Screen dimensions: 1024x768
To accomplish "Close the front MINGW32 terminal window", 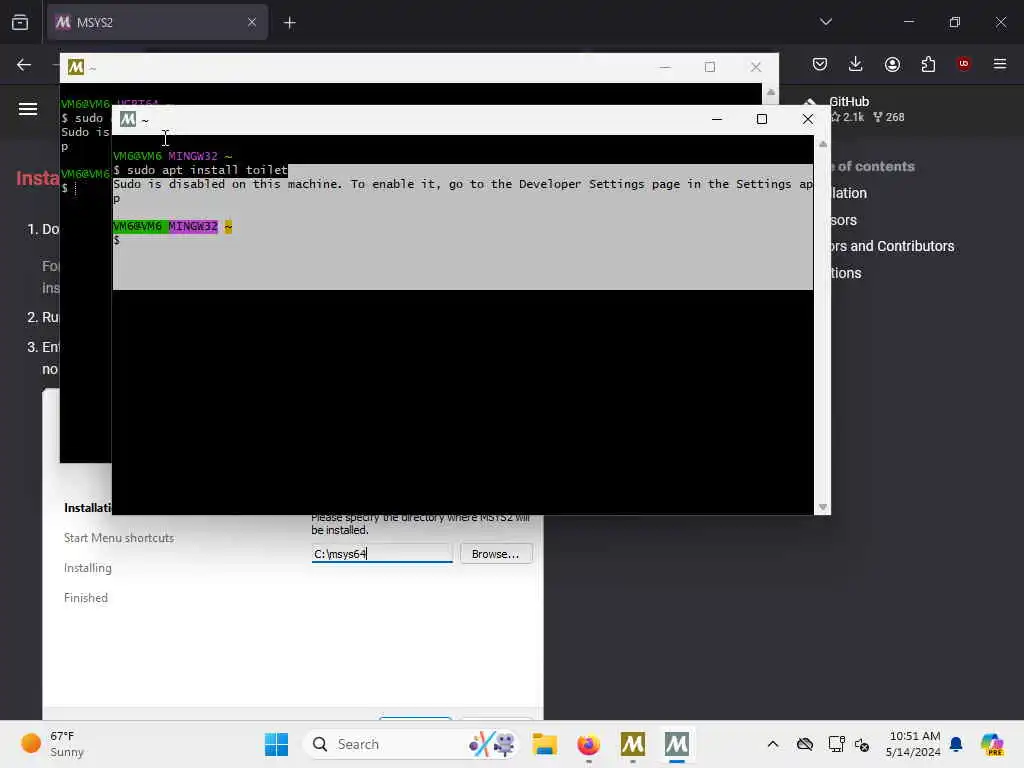I will tap(808, 119).
